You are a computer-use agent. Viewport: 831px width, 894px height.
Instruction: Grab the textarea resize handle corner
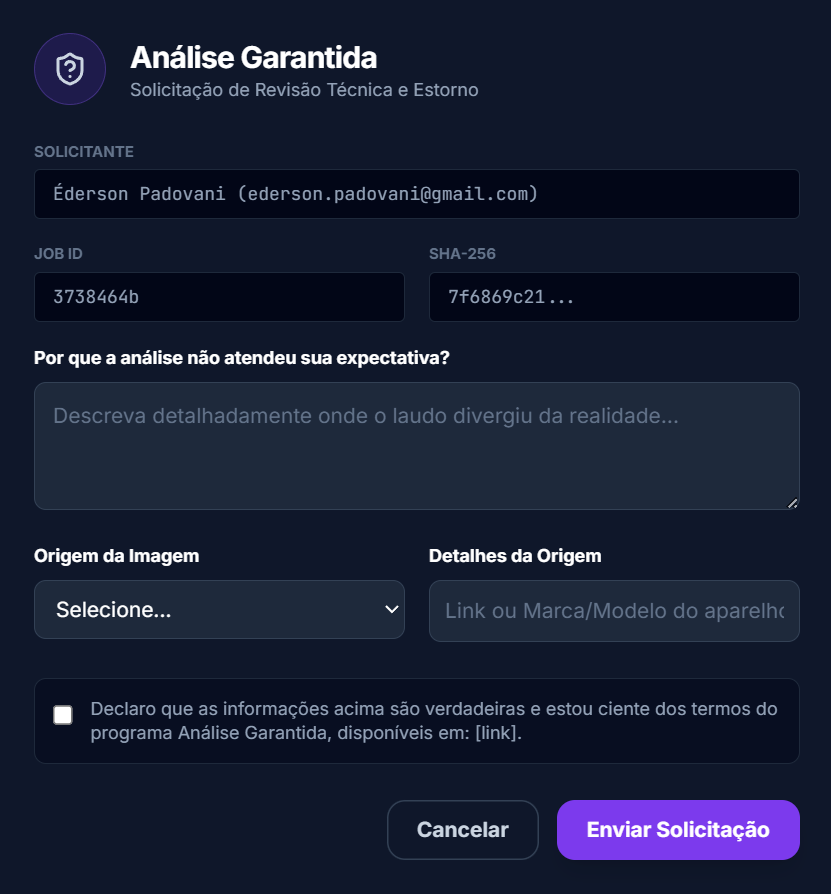(x=793, y=503)
